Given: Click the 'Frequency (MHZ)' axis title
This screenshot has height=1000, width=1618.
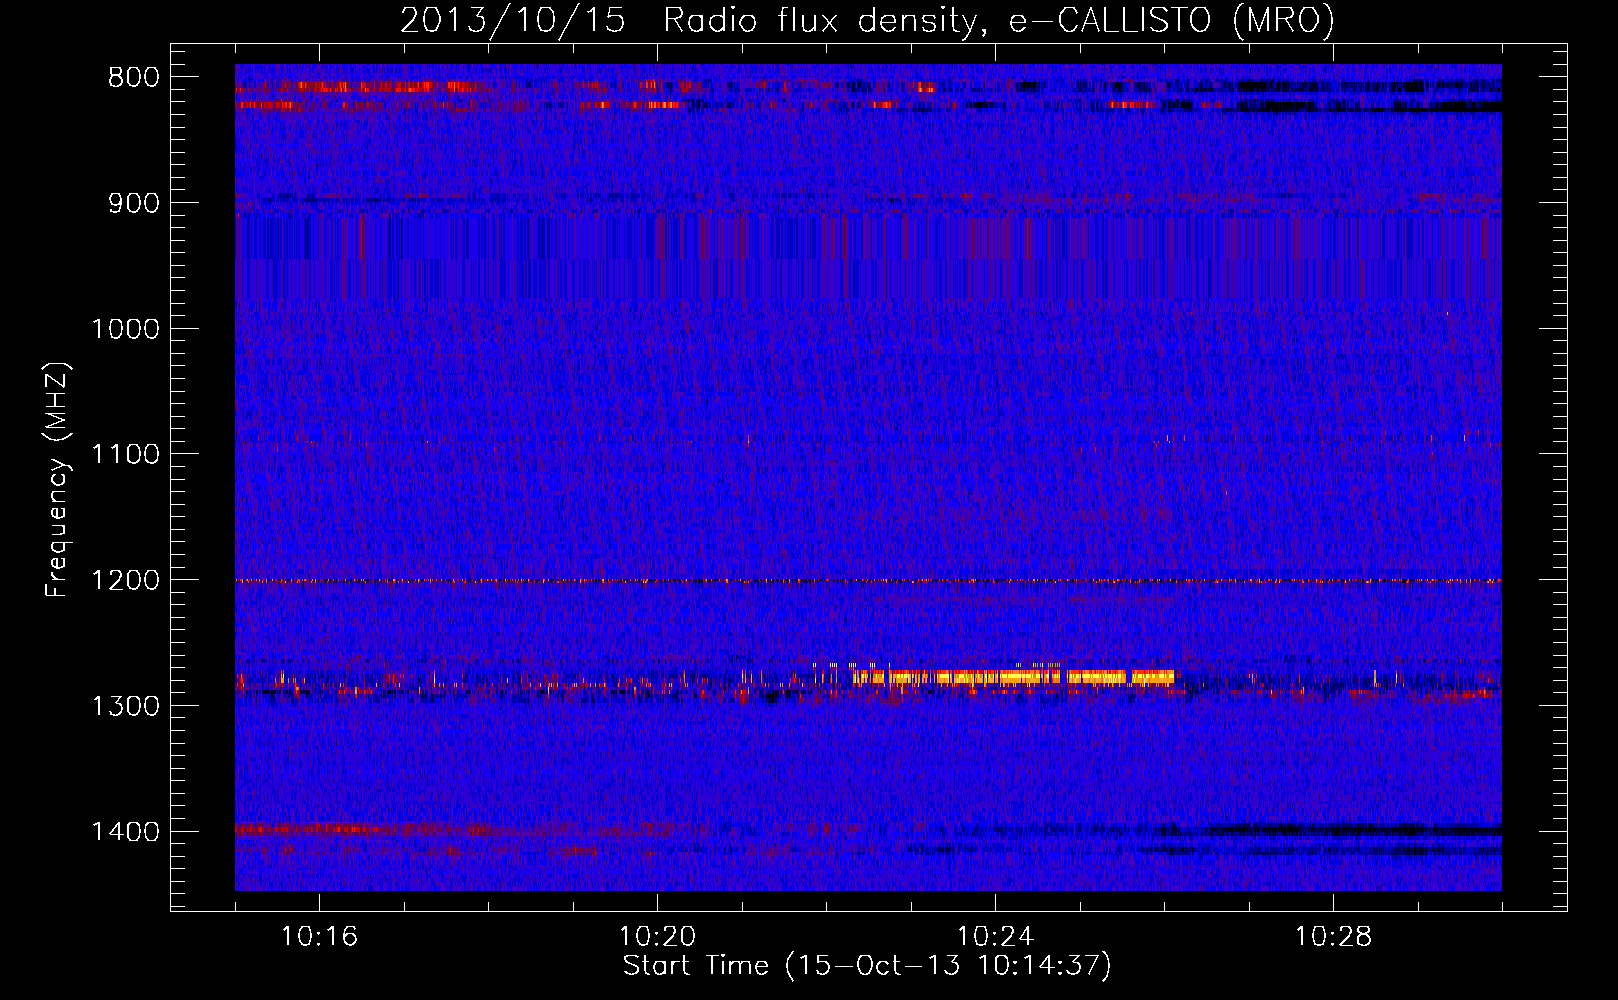Looking at the screenshot, I should (x=57, y=480).
